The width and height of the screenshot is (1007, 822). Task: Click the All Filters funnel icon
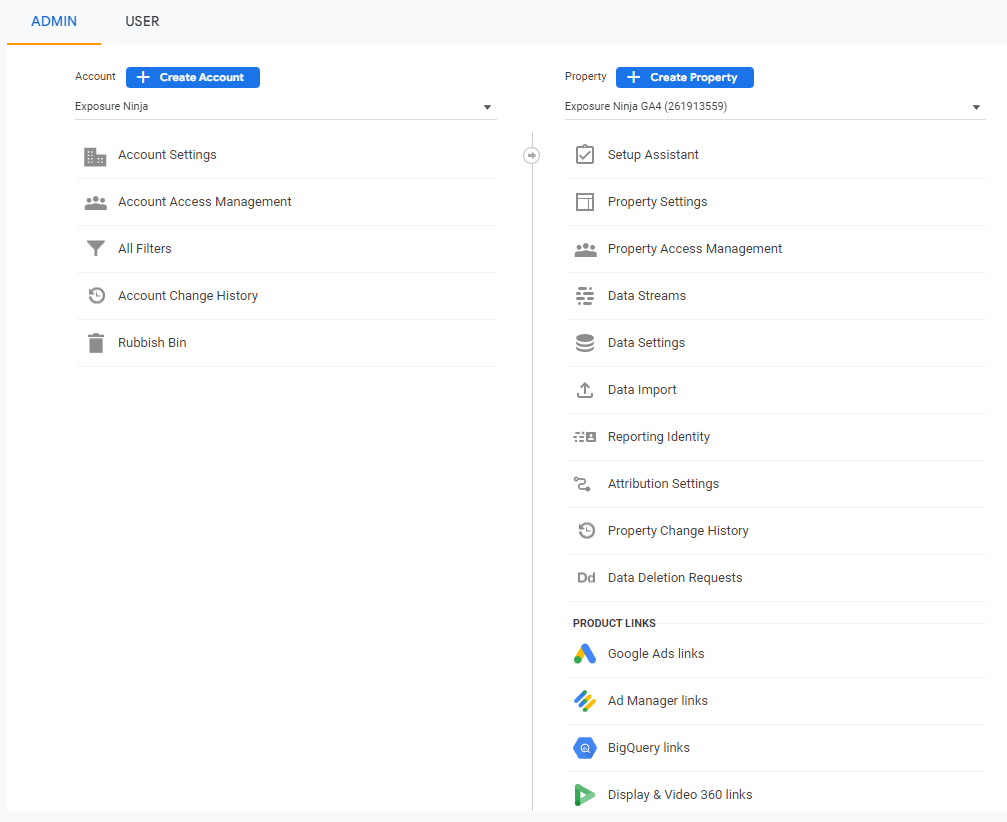95,248
